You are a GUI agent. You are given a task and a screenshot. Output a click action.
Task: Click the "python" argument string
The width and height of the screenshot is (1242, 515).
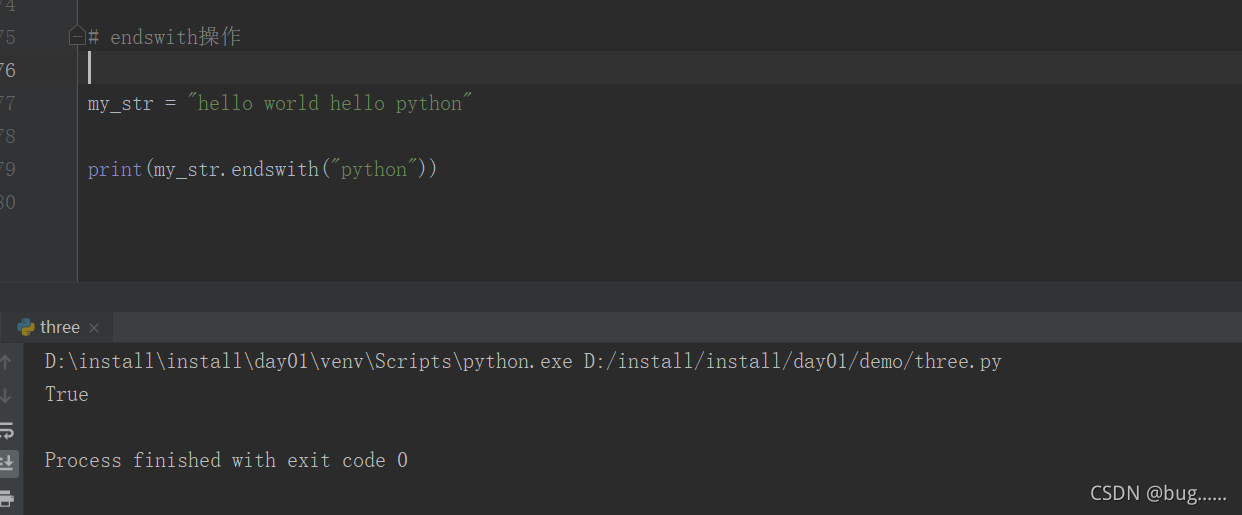374,169
